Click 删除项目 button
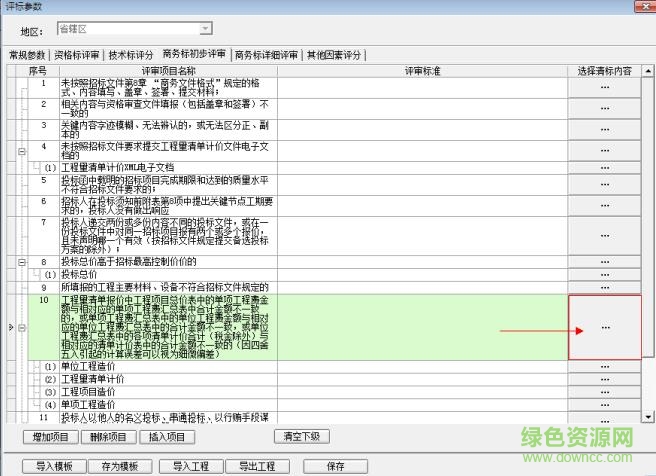The width and height of the screenshot is (656, 476). pyautogui.click(x=113, y=436)
